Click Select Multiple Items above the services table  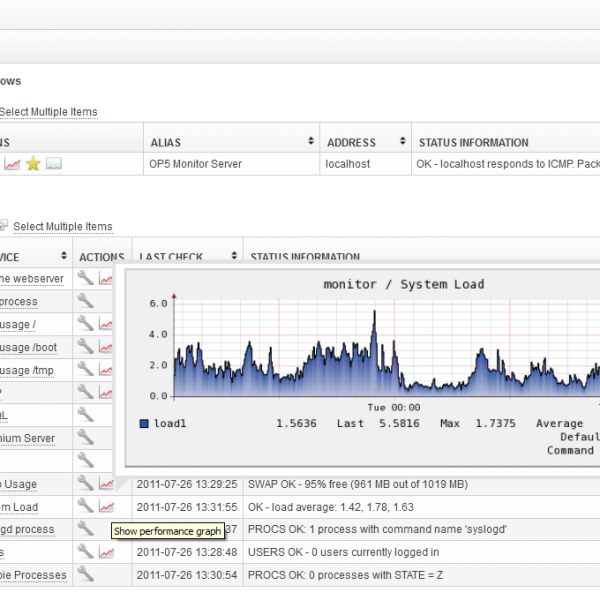coord(62,227)
